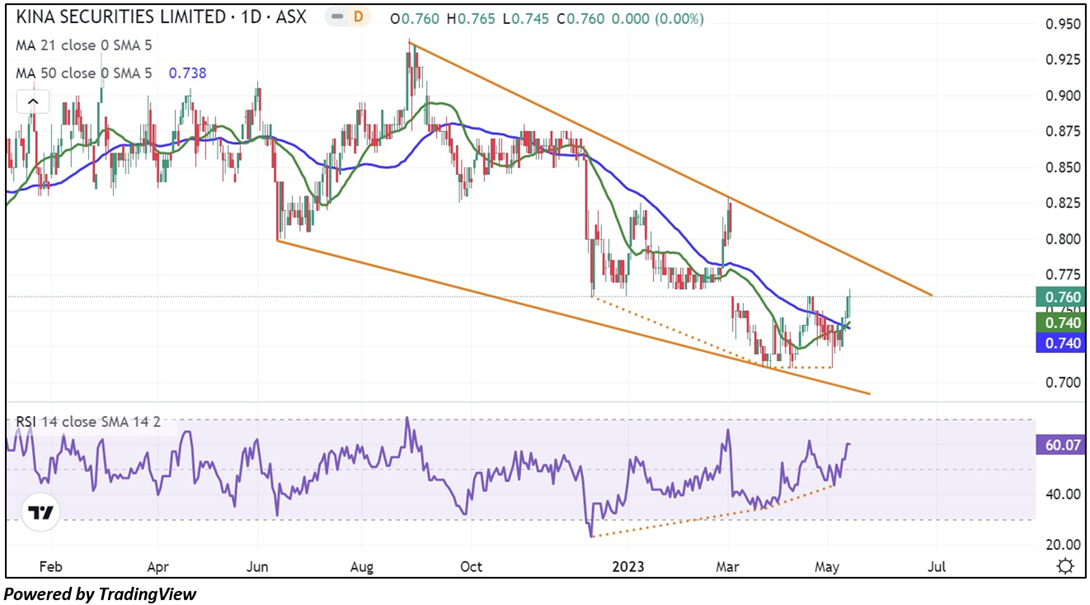
Task: Select the MA 50 close 0 SMA 5 legend
Action: tap(84, 73)
